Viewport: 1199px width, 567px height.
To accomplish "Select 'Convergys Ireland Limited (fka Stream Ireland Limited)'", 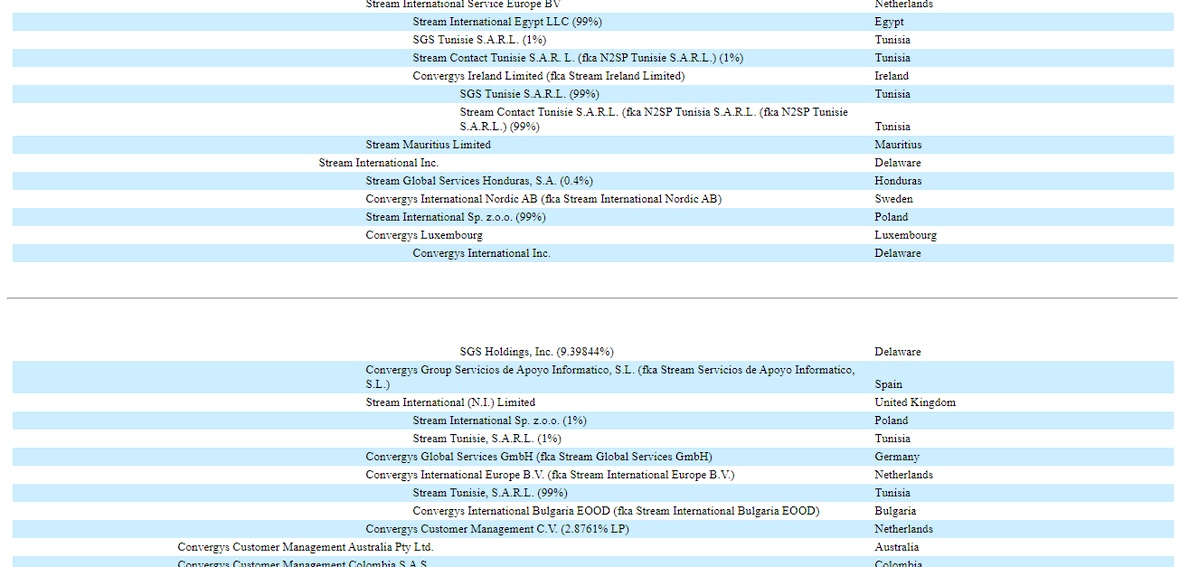I will pos(549,77).
